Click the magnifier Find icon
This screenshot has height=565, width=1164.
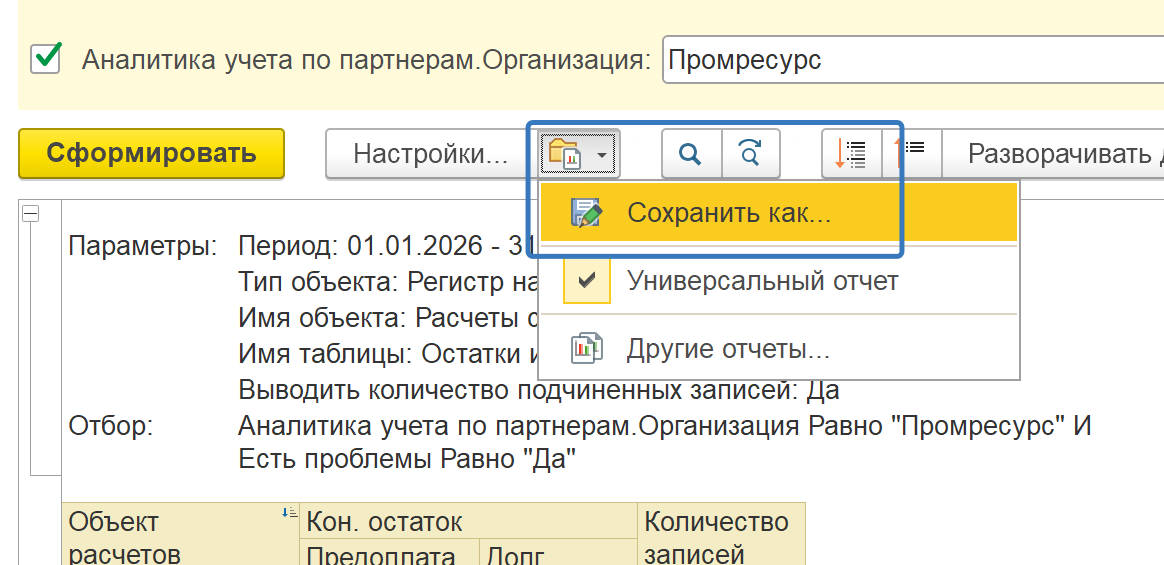[691, 154]
